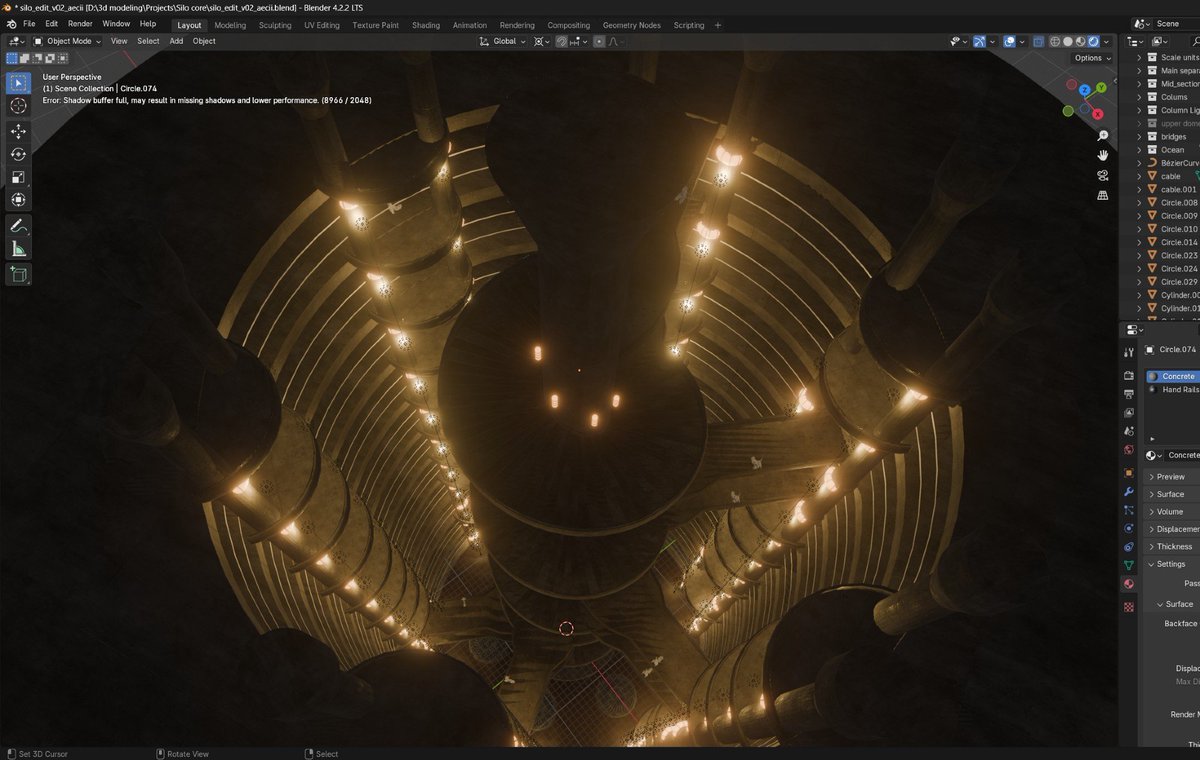Open the Object Data properties tab
Viewport: 1200px width, 760px height.
tap(1129, 565)
